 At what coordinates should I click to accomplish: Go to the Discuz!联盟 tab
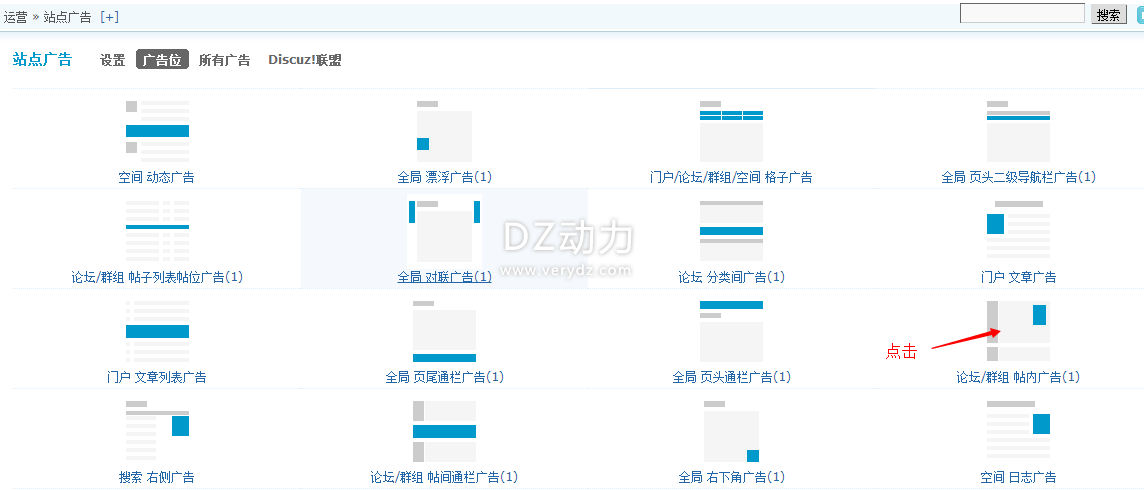304,60
